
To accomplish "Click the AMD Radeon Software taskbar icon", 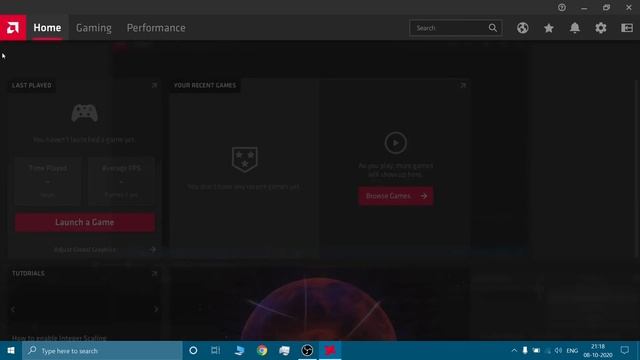I will 330,351.
